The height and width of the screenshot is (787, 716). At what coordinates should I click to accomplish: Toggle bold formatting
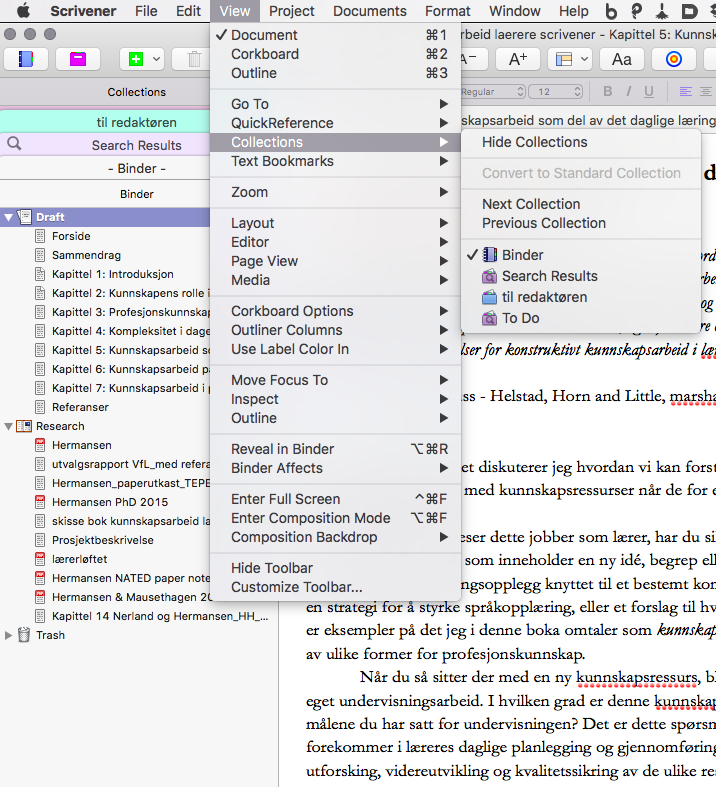608,91
